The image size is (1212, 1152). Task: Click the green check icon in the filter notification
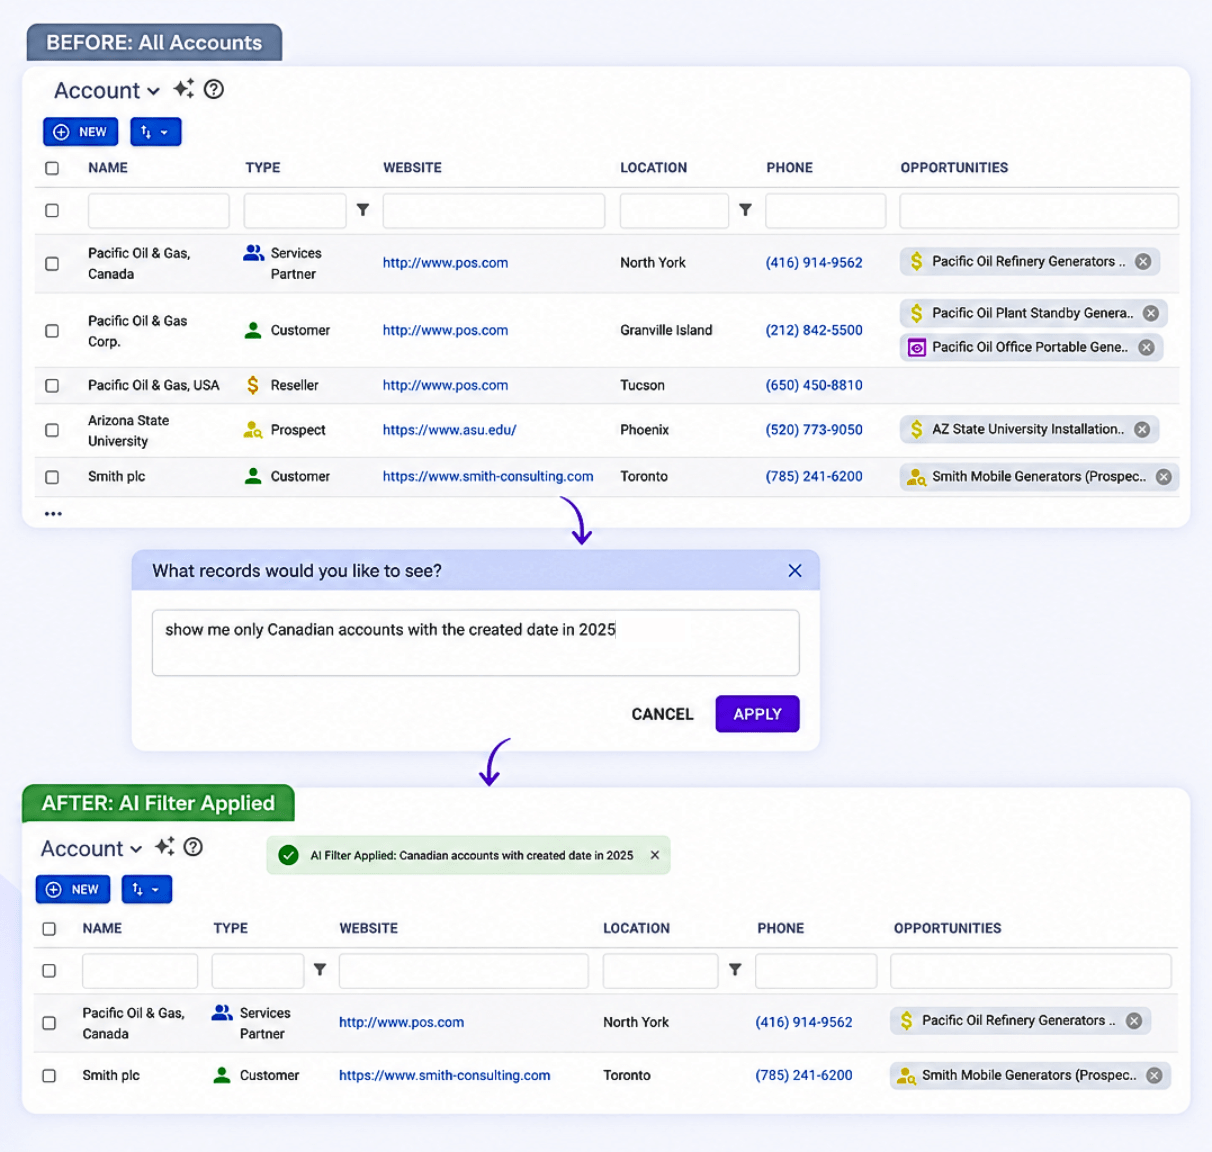(x=289, y=855)
